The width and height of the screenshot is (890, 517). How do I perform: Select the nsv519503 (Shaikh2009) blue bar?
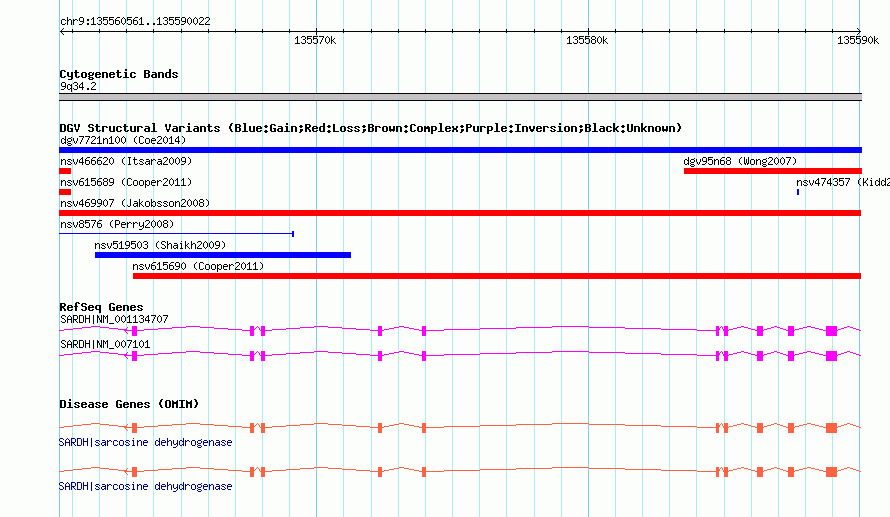(x=223, y=255)
